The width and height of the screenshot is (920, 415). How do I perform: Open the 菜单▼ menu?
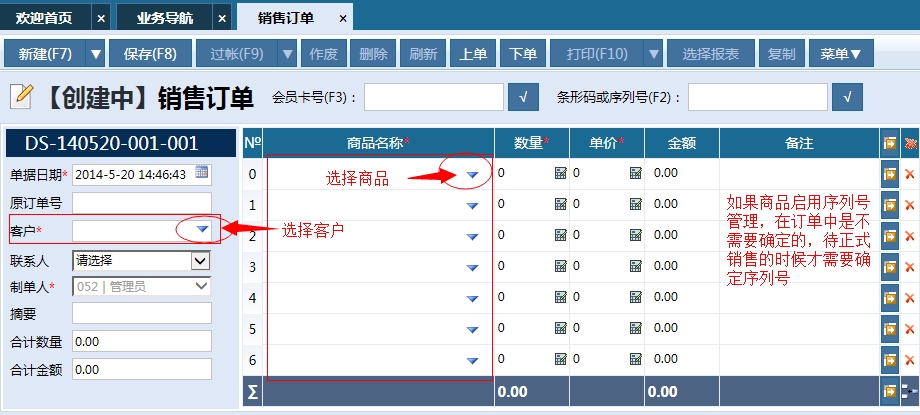click(x=841, y=54)
